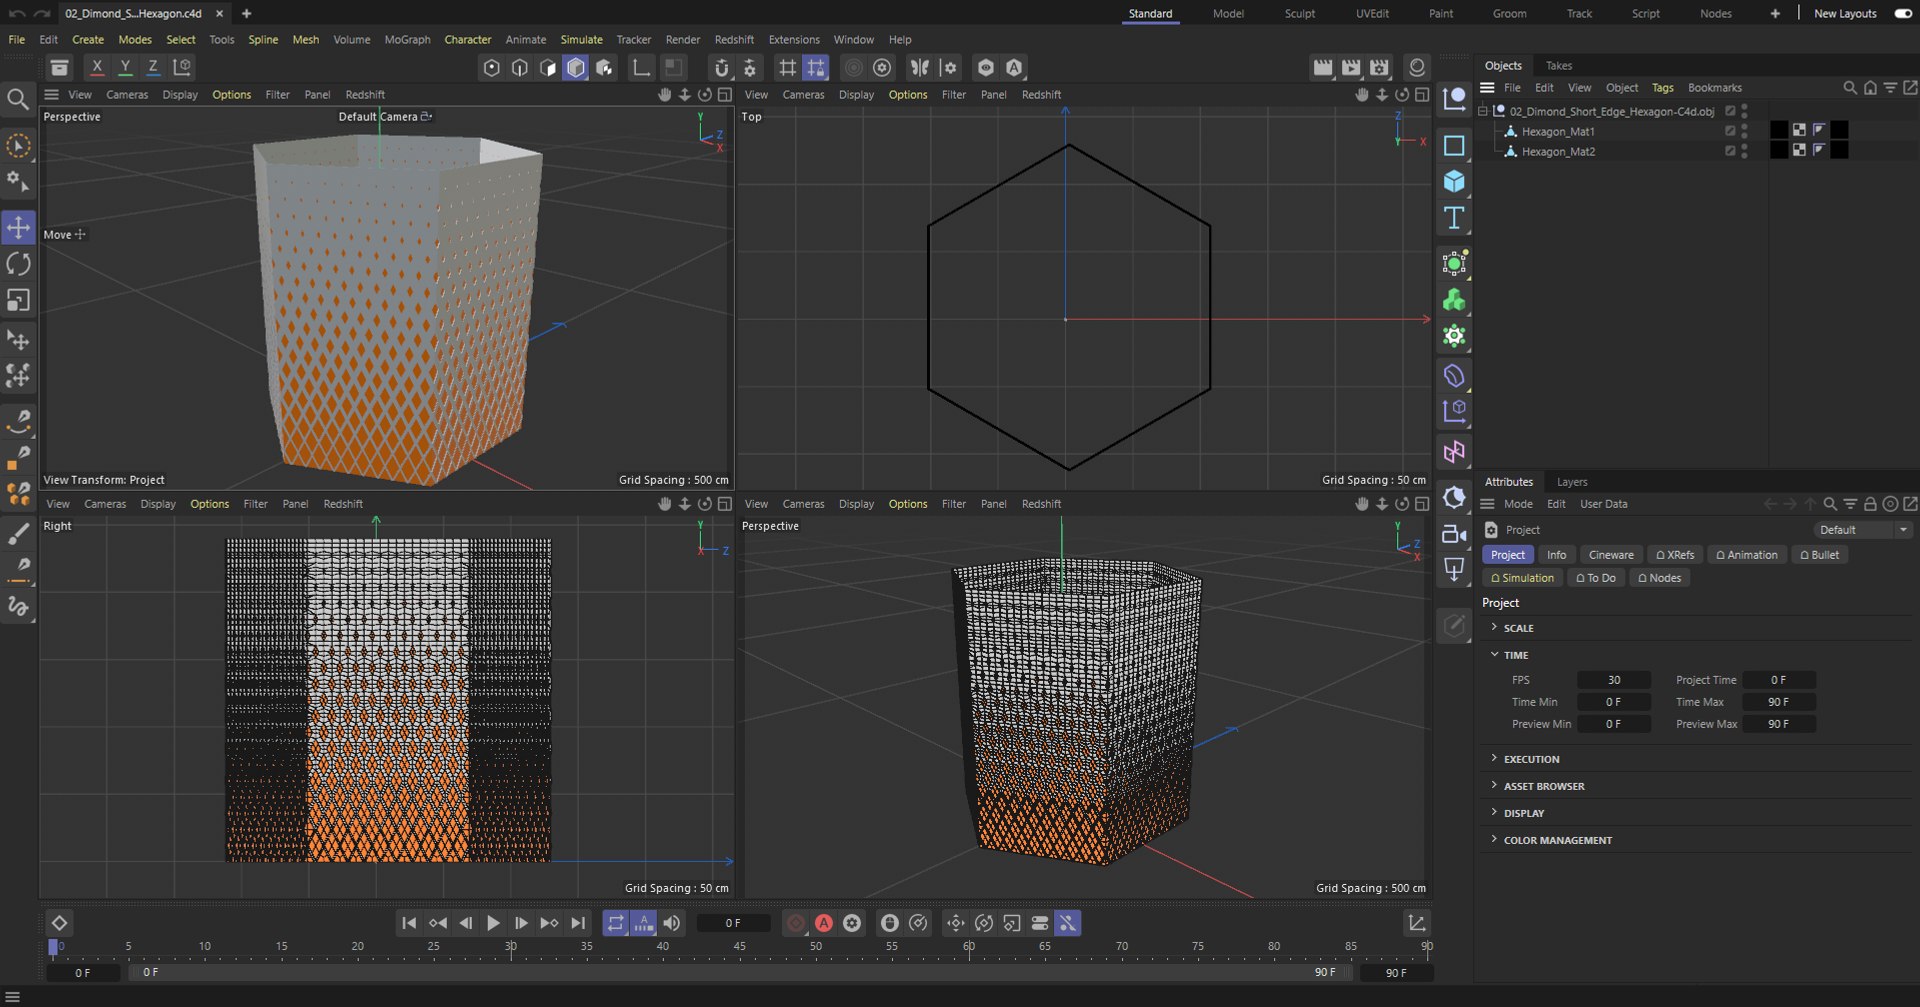The image size is (1920, 1007).
Task: Open the Redshift main menu
Action: [x=734, y=40]
